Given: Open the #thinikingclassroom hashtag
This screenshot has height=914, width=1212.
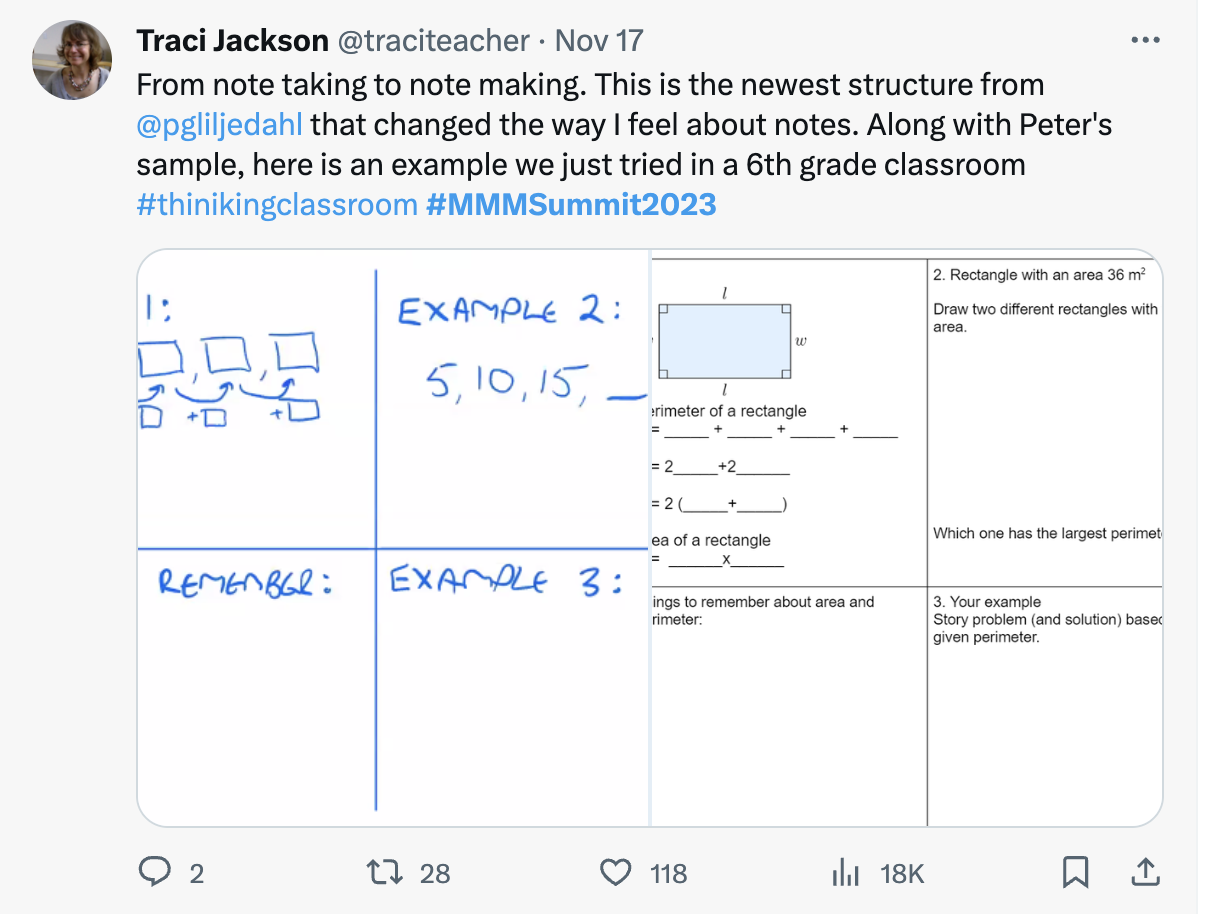Looking at the screenshot, I should click(276, 205).
